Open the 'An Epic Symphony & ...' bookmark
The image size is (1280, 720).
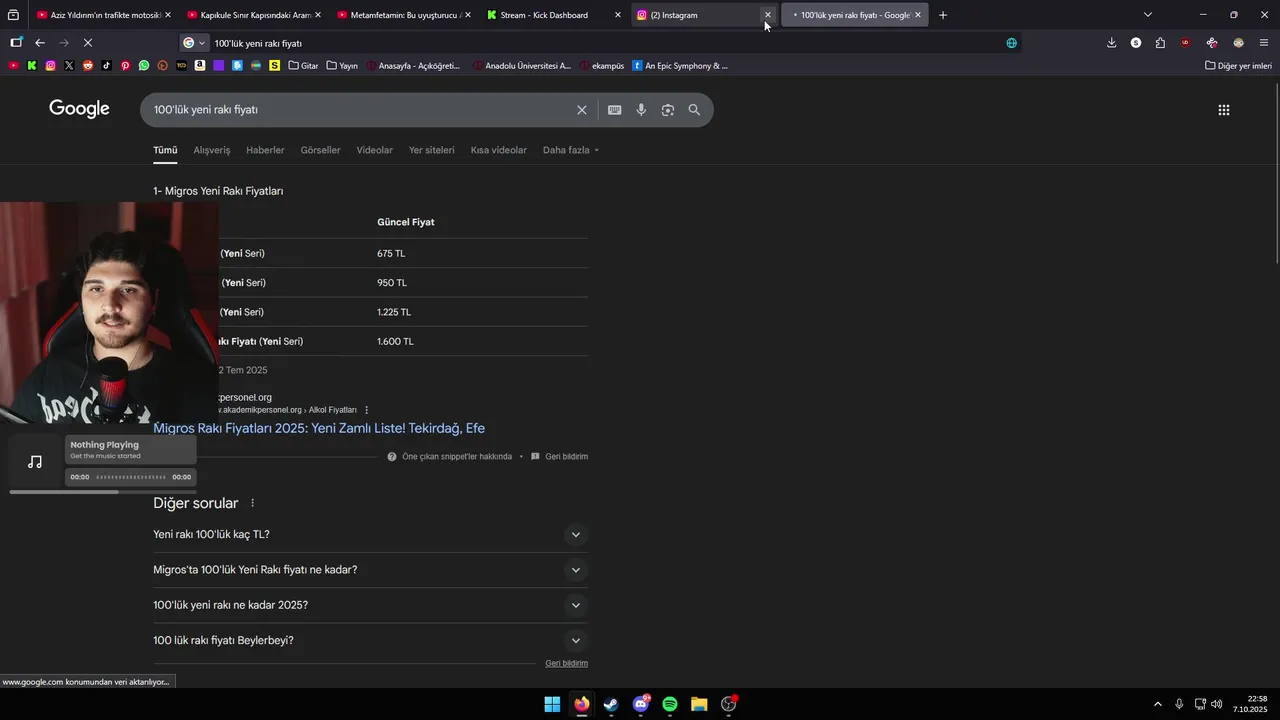point(680,66)
